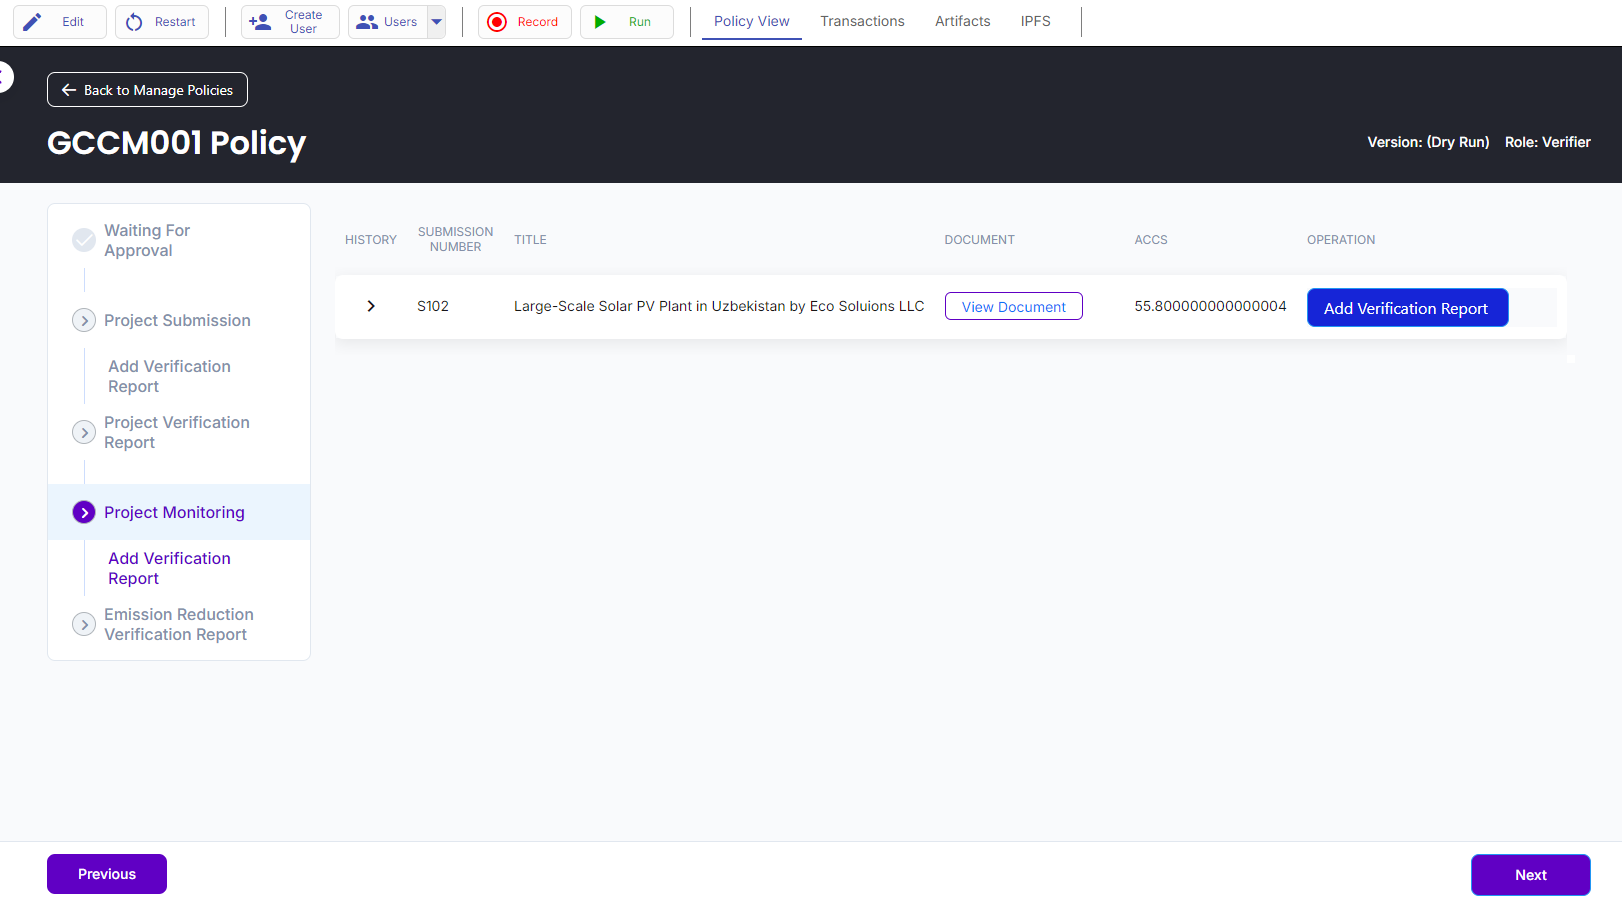Click the Project Monitoring step circle icon
This screenshot has height=902, width=1622.
pos(84,512)
